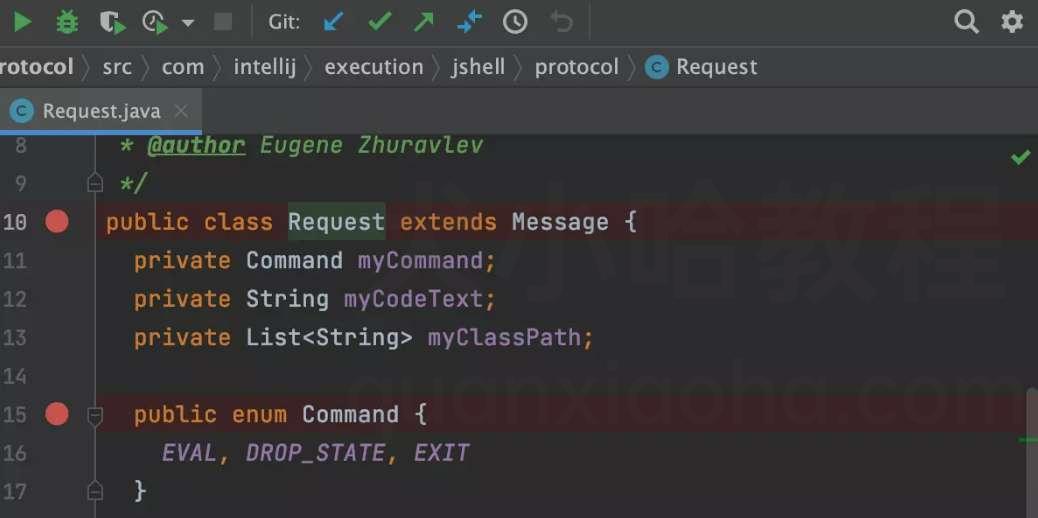Open Git compare branches icon
The image size is (1038, 518).
tap(469, 23)
